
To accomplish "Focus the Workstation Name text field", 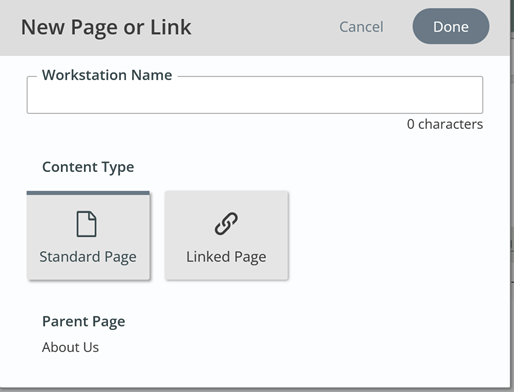I will point(255,95).
